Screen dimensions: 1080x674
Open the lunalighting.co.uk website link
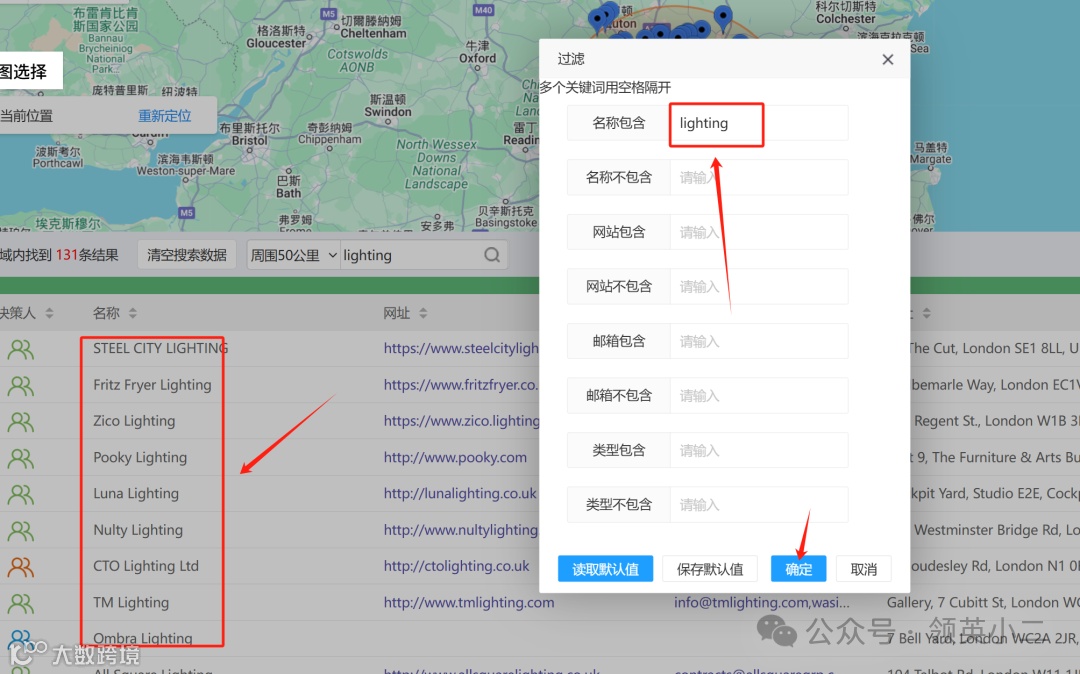[459, 494]
